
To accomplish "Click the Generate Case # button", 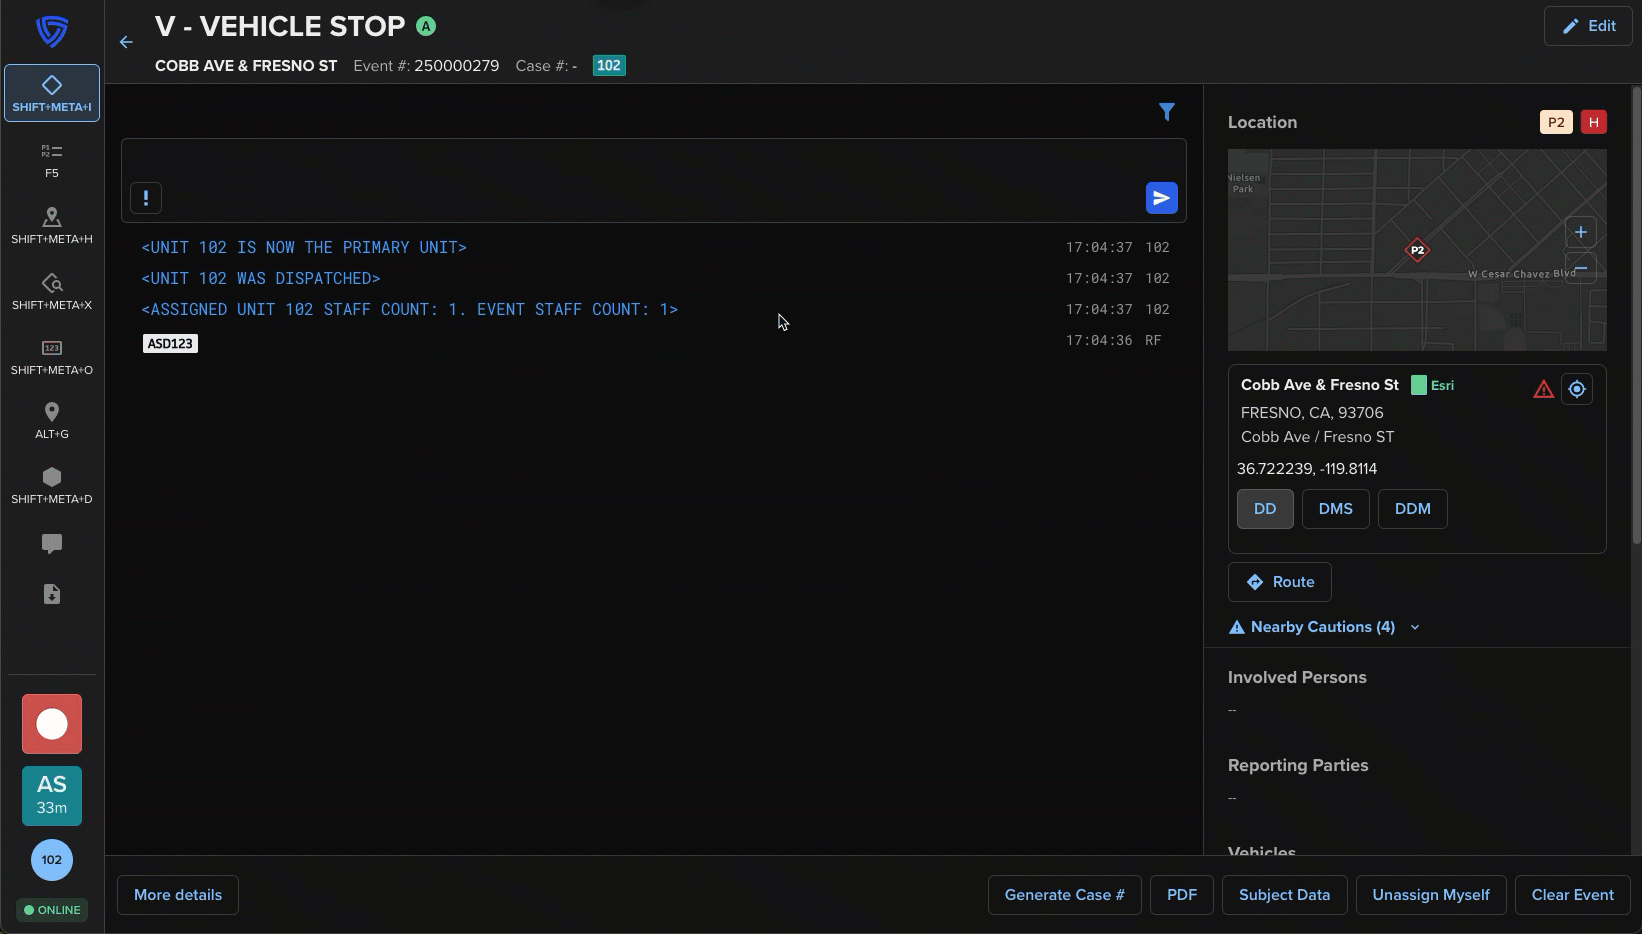I will point(1064,895).
